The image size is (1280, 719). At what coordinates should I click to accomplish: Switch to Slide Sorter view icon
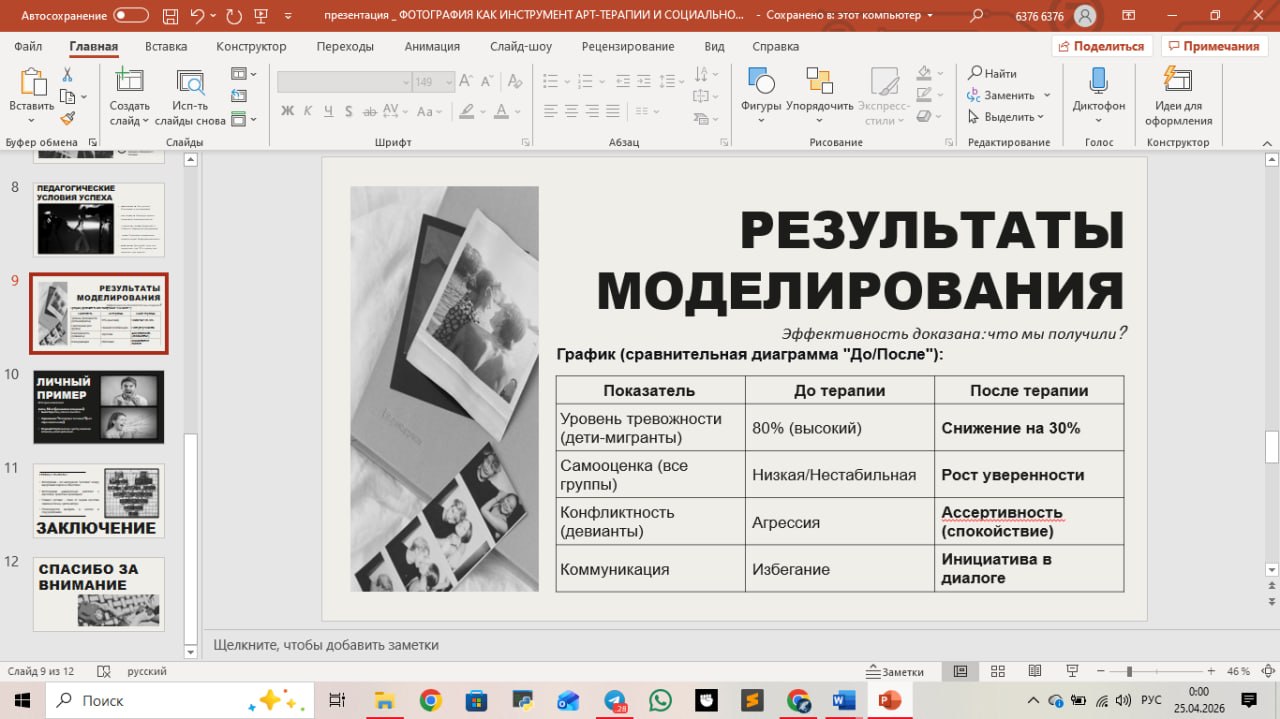tap(997, 671)
